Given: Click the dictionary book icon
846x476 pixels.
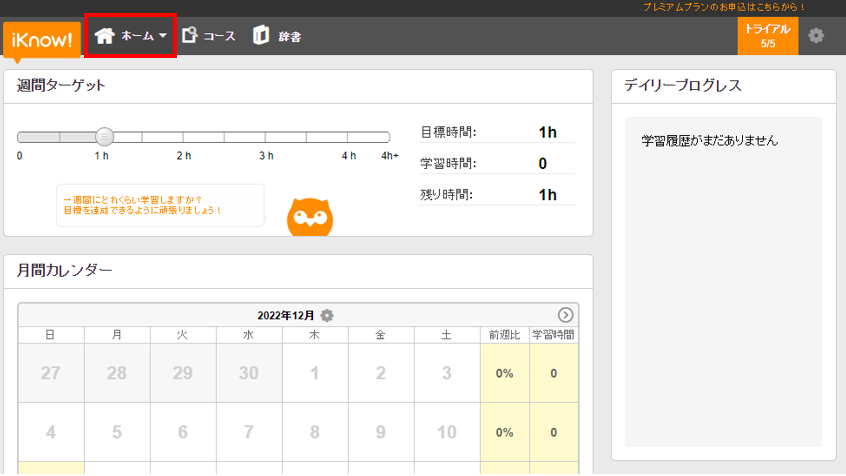Looking at the screenshot, I should click(261, 36).
